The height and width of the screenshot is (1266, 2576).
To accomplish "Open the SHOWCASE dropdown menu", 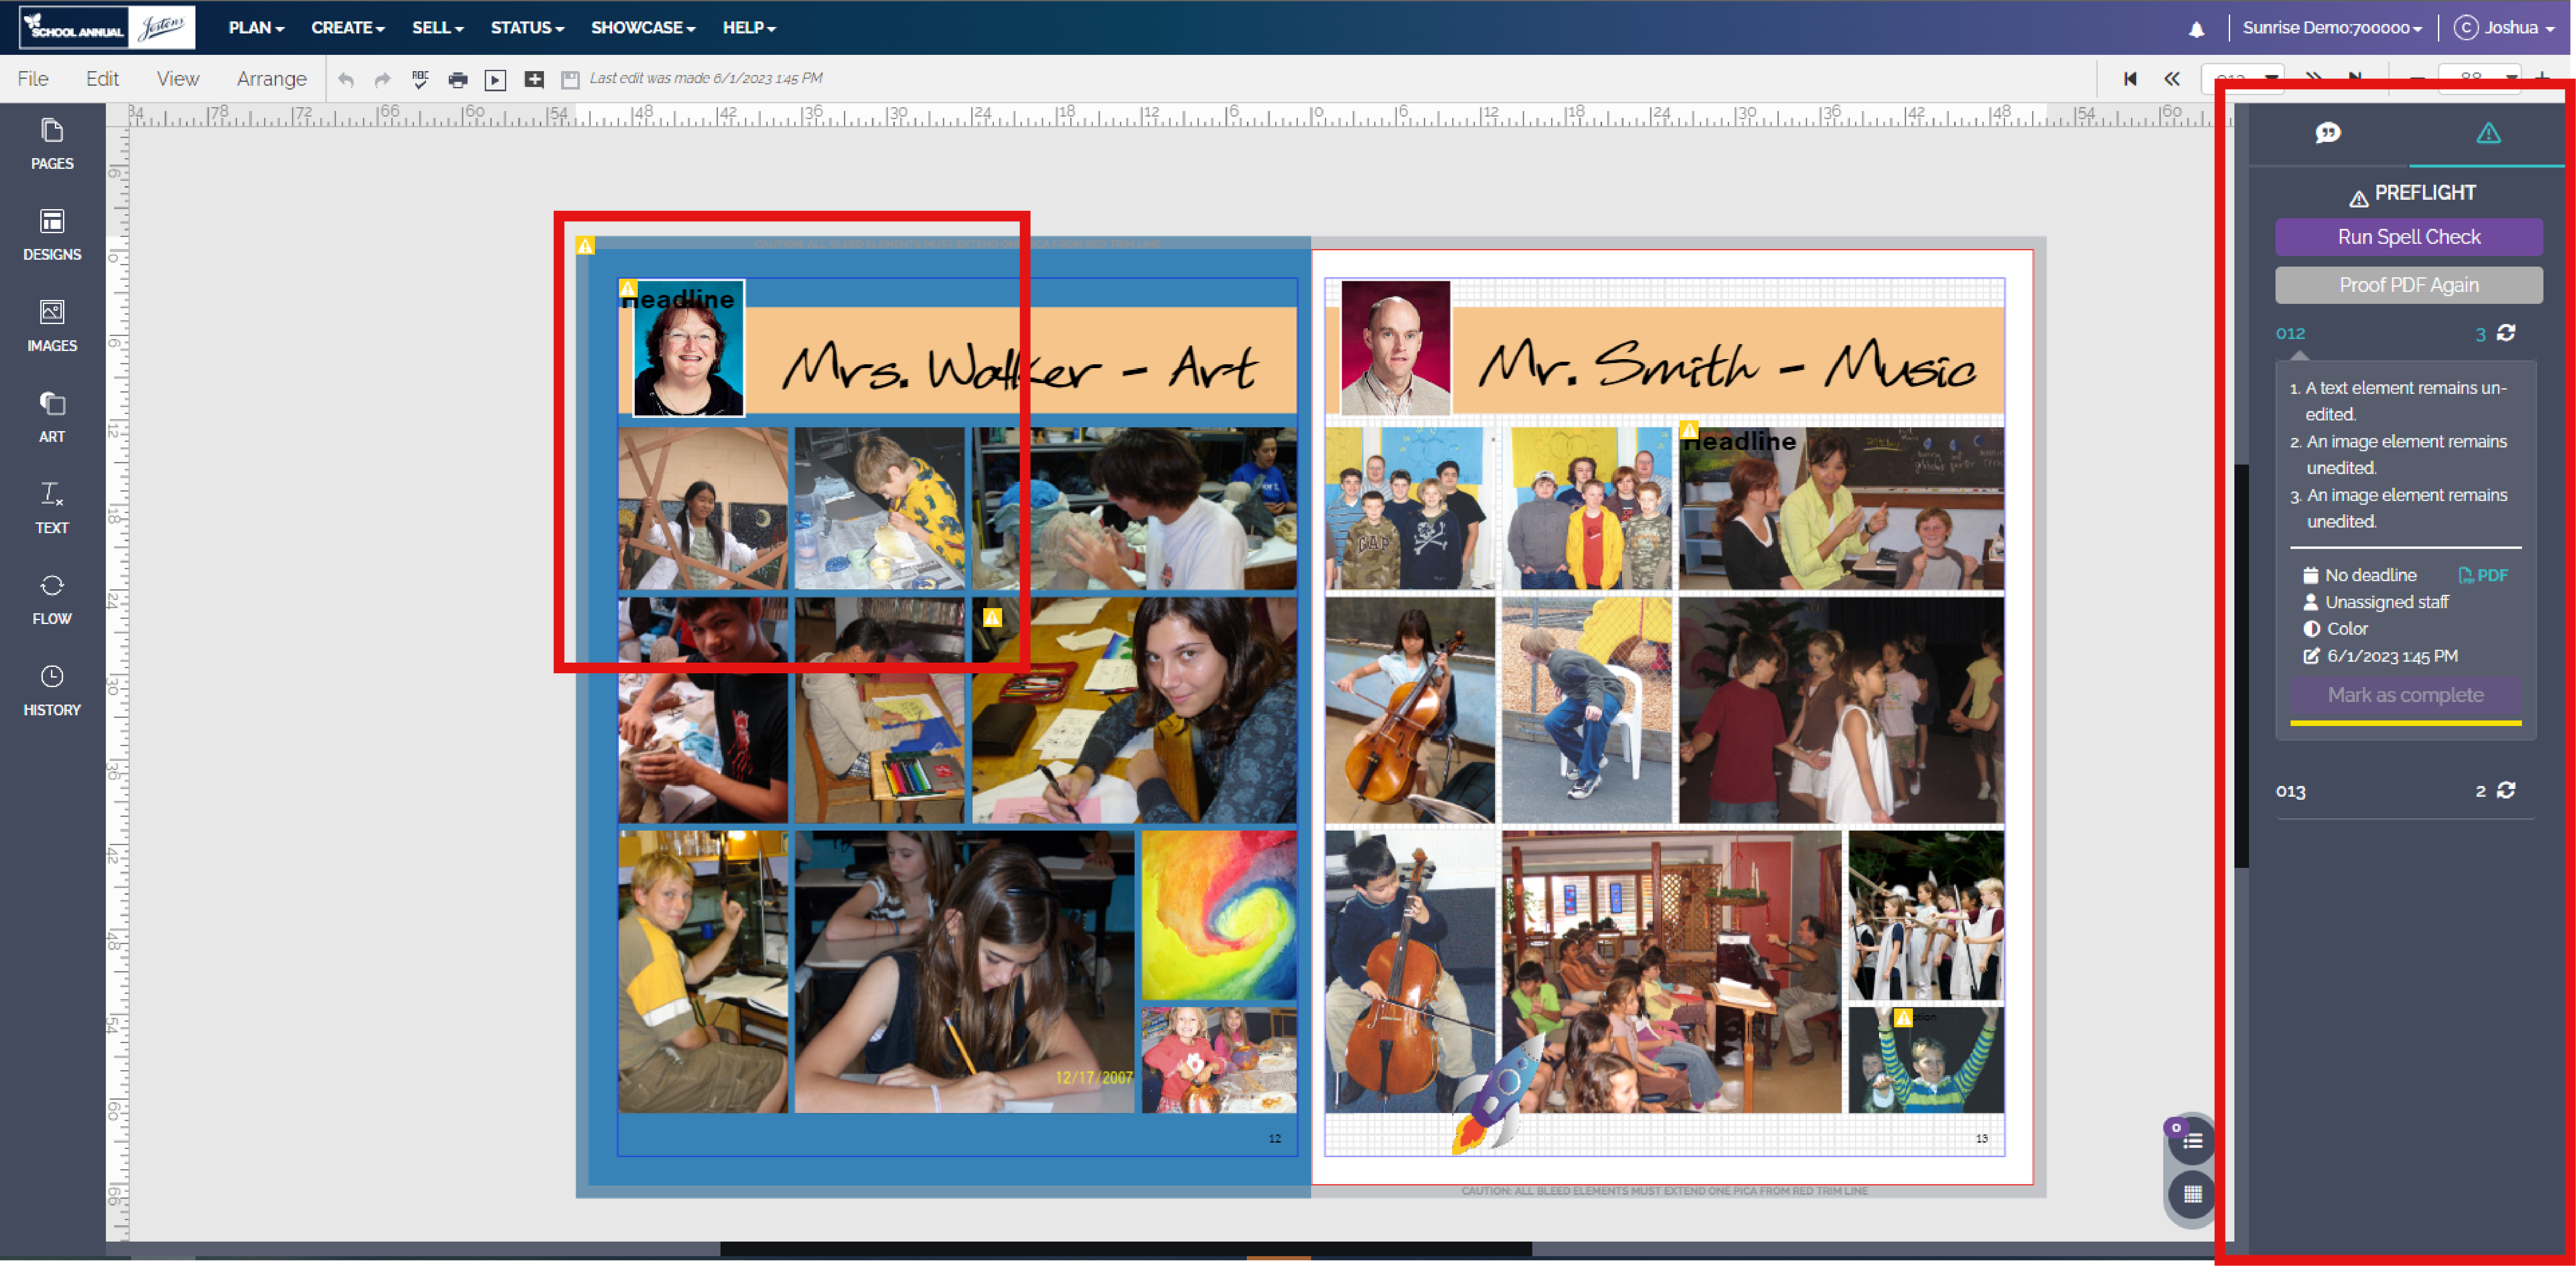I will pyautogui.click(x=642, y=28).
